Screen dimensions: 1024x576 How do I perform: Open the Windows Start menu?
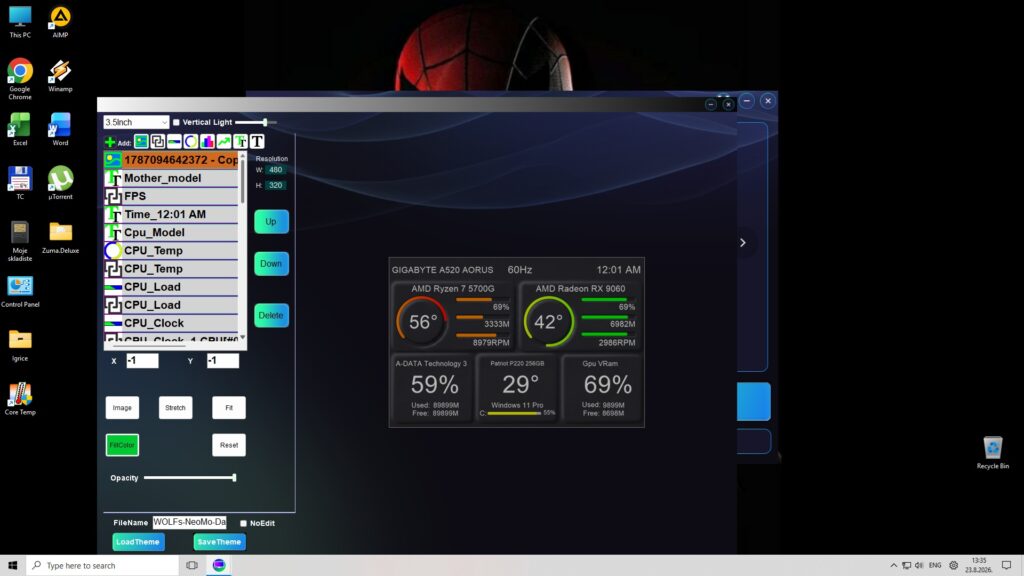tap(12, 566)
